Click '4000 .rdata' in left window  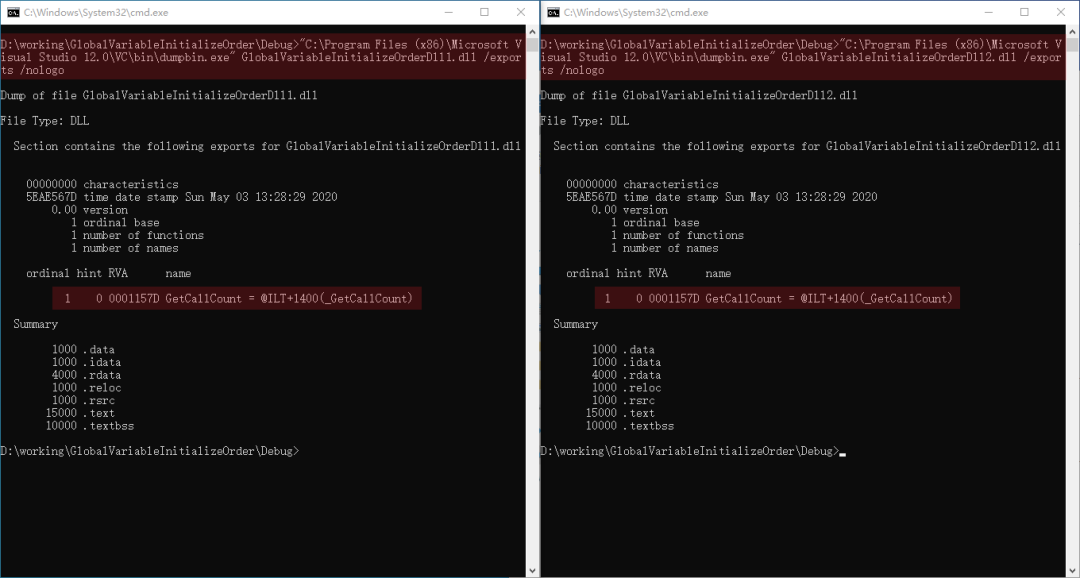coord(87,375)
